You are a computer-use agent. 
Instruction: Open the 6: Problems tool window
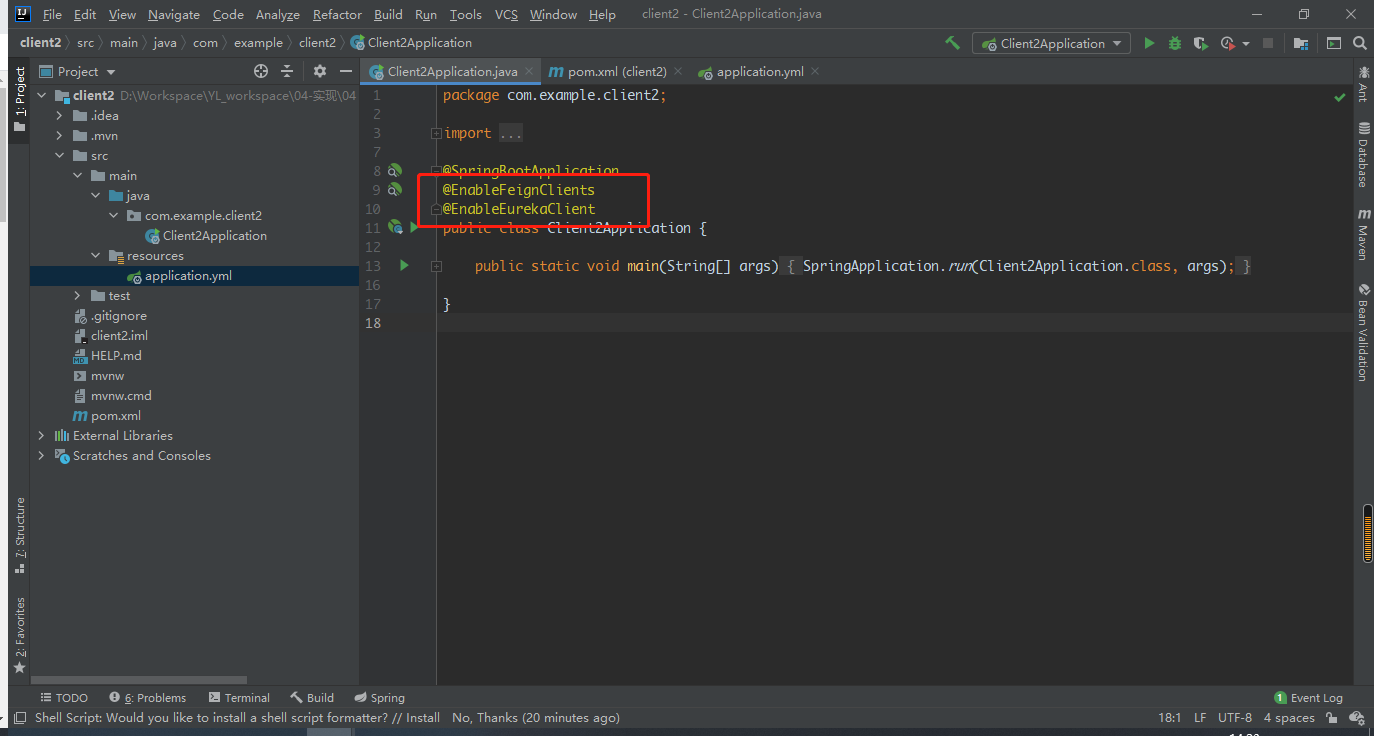coord(148,698)
